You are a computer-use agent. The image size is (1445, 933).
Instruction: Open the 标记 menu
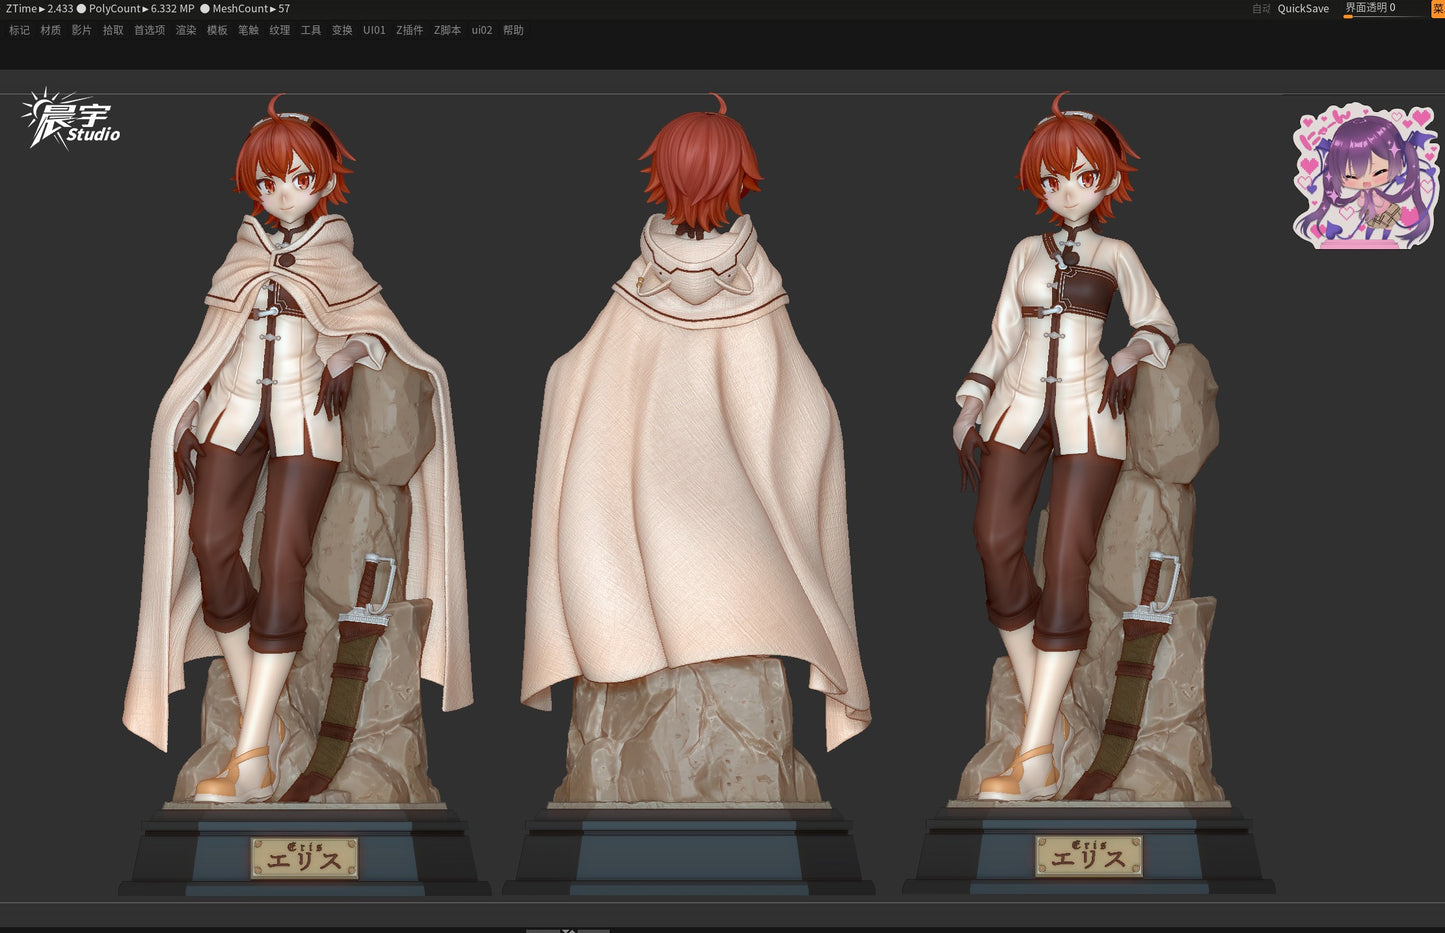pos(19,30)
